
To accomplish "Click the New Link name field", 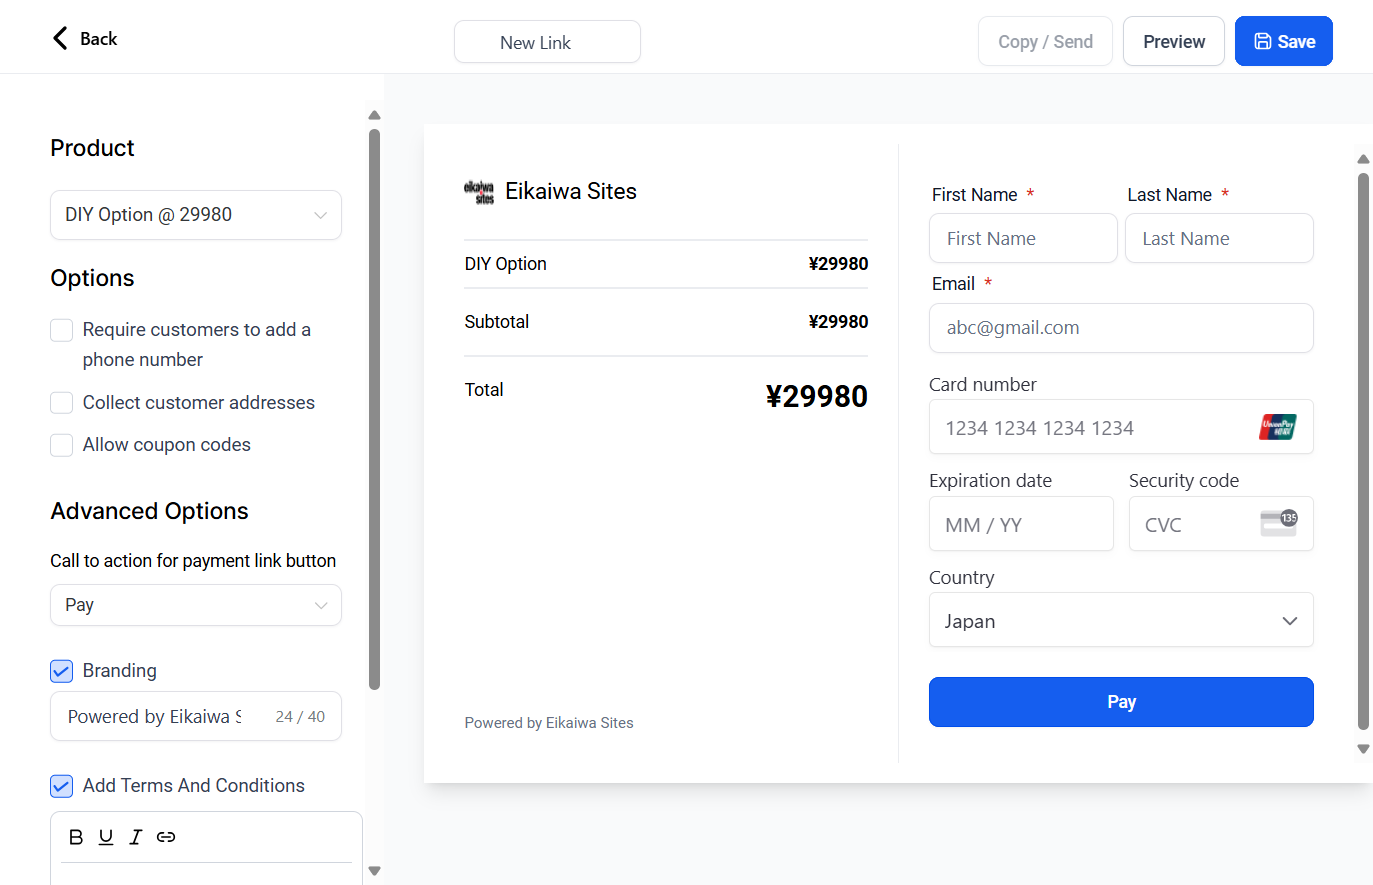I will click(547, 42).
